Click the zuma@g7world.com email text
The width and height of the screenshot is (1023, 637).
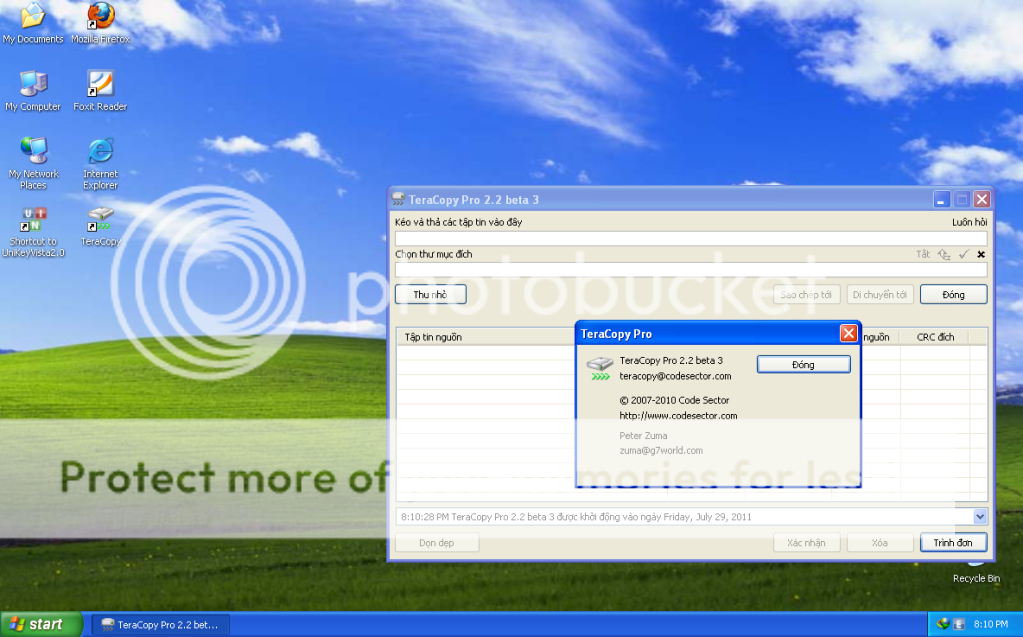[x=661, y=450]
